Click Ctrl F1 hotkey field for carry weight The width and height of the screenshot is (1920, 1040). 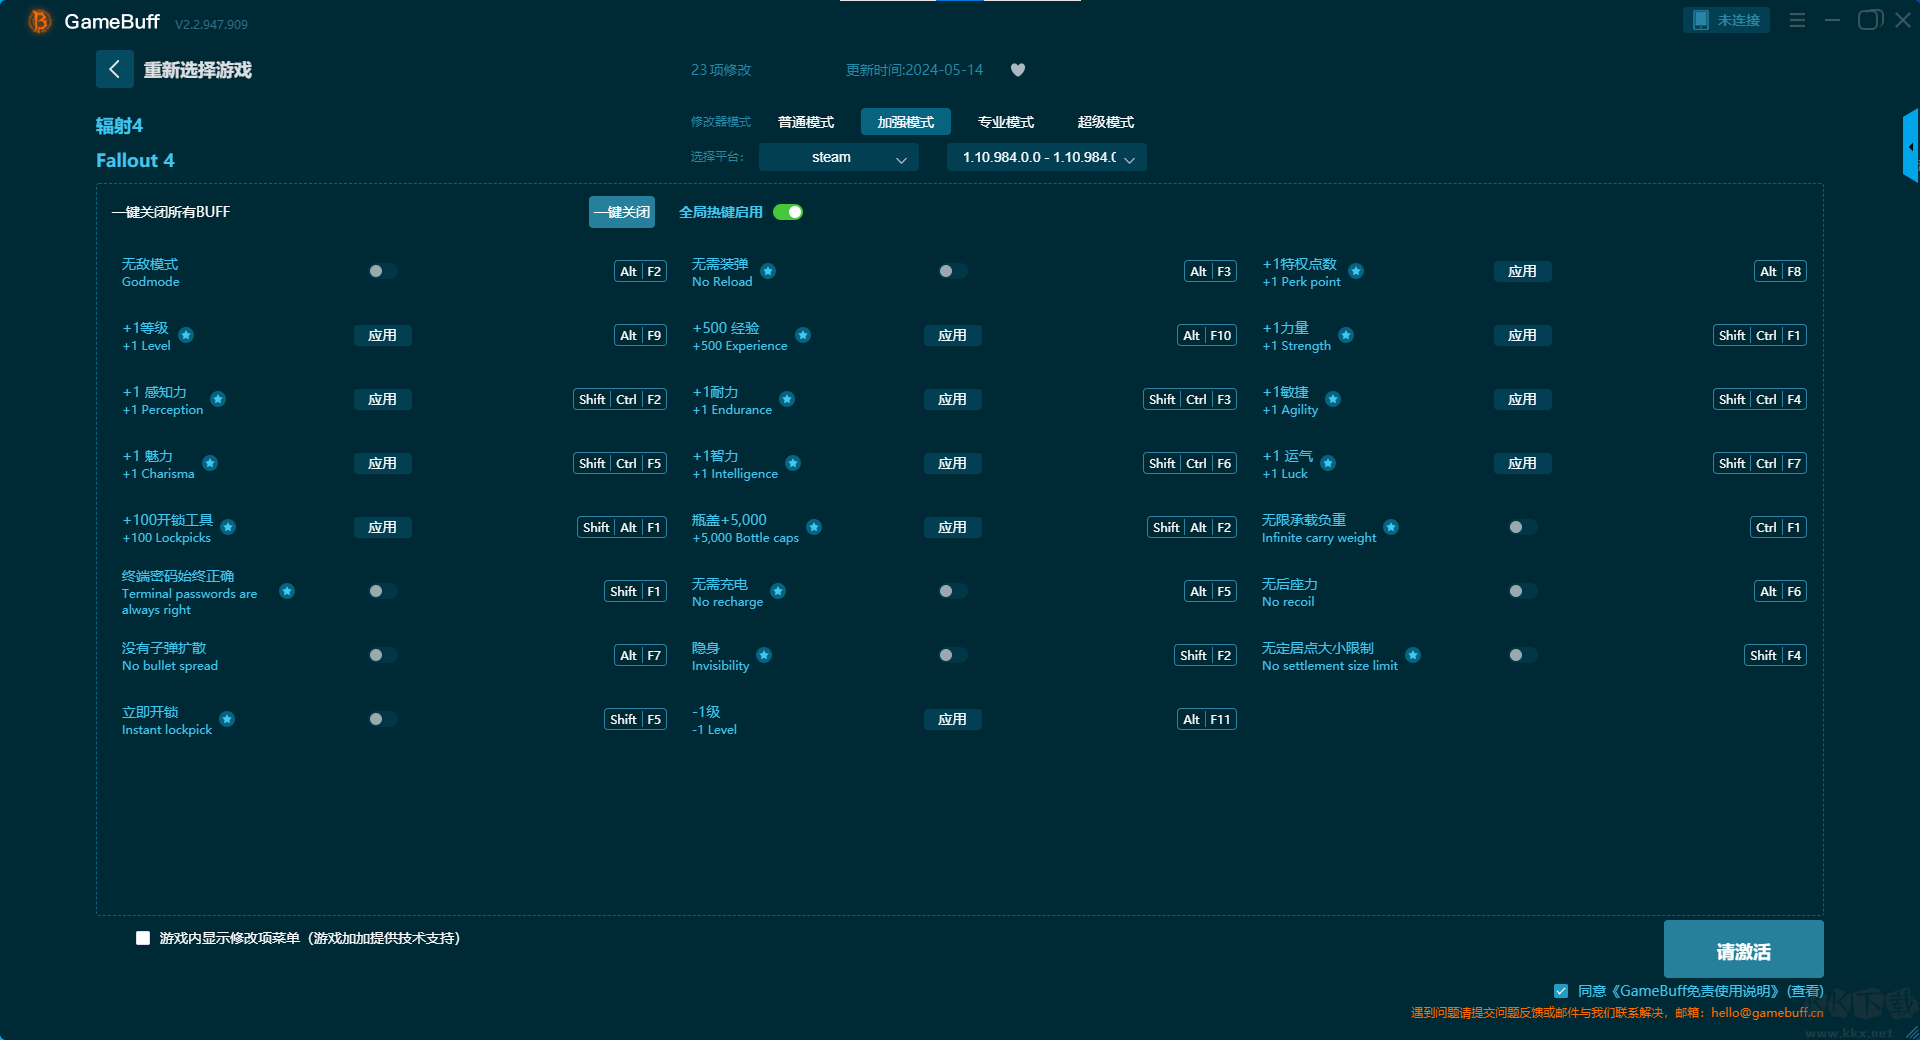click(1779, 527)
